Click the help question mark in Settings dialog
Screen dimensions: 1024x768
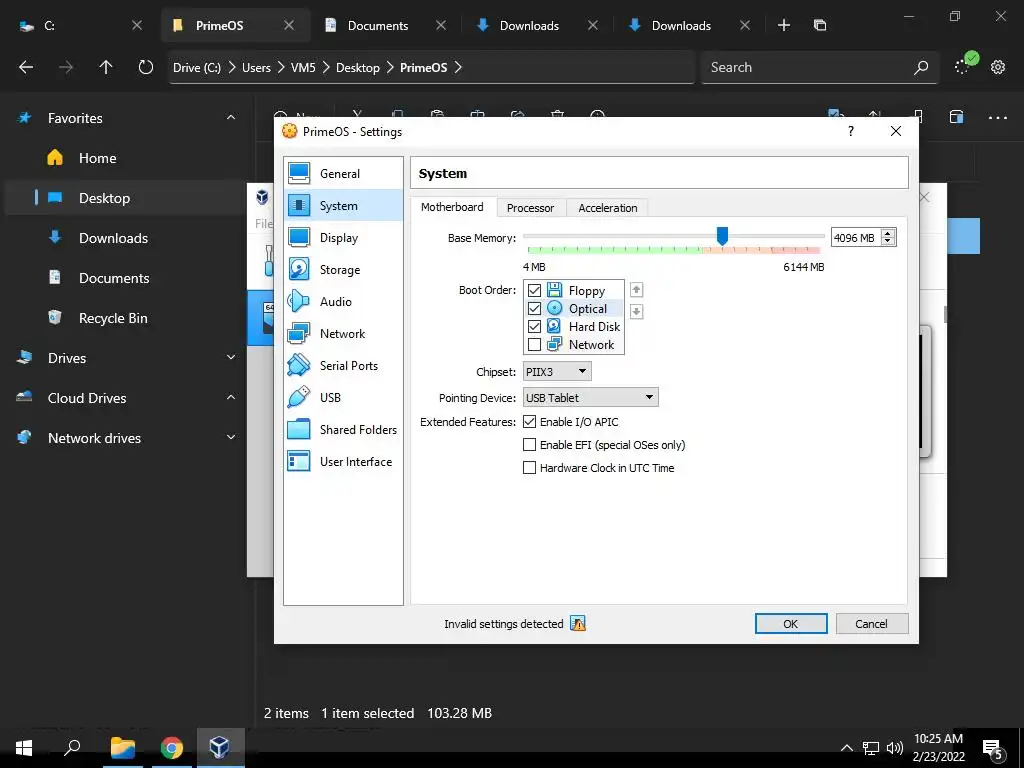click(850, 131)
